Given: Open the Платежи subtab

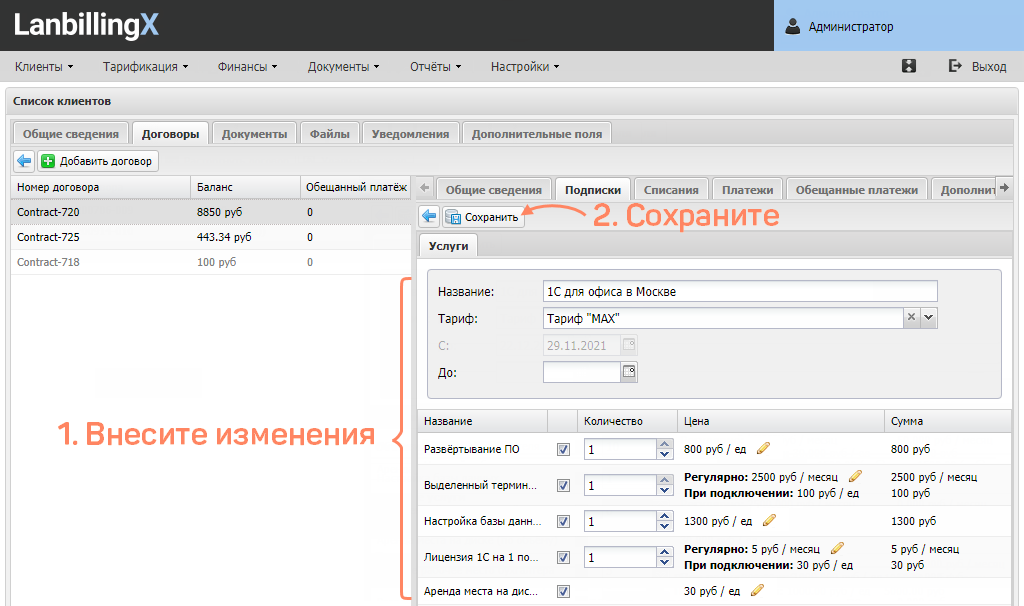Looking at the screenshot, I should coord(747,189).
